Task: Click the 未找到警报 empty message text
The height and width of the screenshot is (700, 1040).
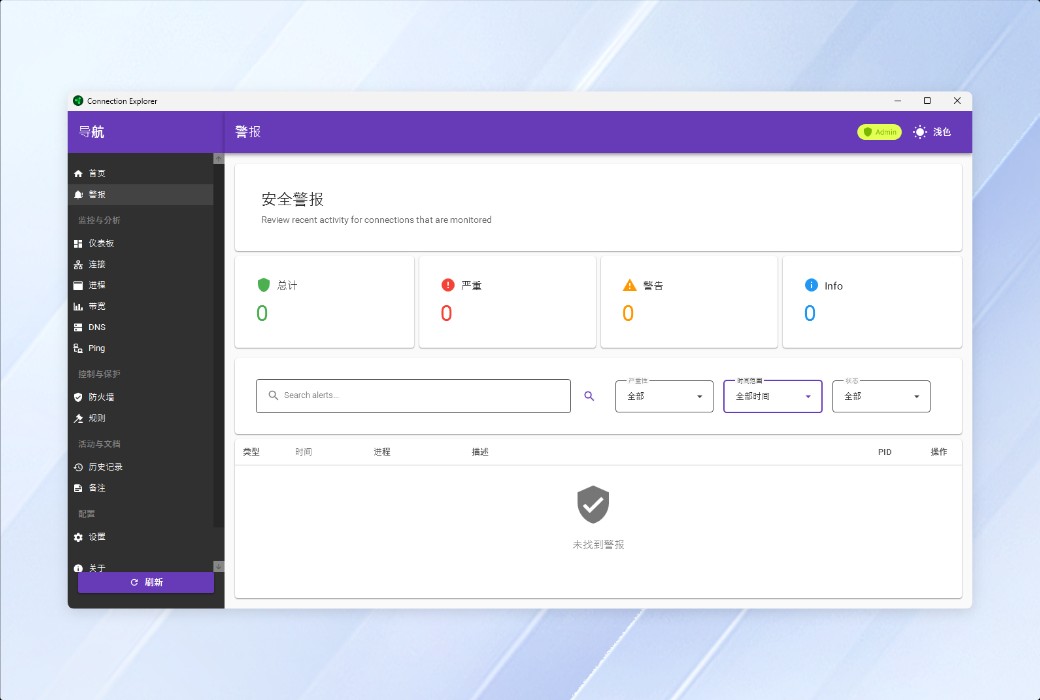Action: 598,545
